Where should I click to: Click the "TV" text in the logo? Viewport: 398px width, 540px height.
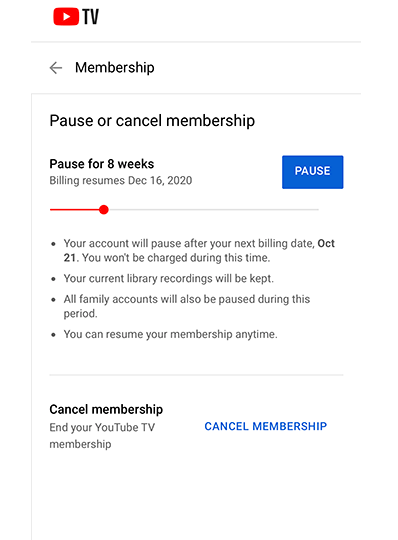point(90,17)
